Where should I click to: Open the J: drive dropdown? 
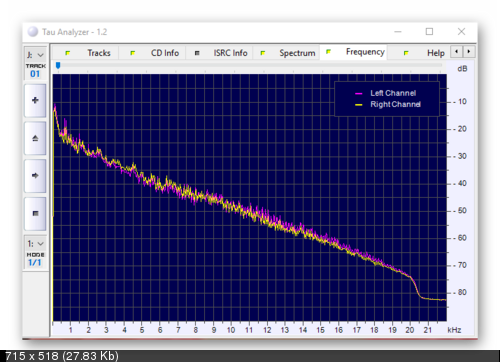(x=35, y=55)
